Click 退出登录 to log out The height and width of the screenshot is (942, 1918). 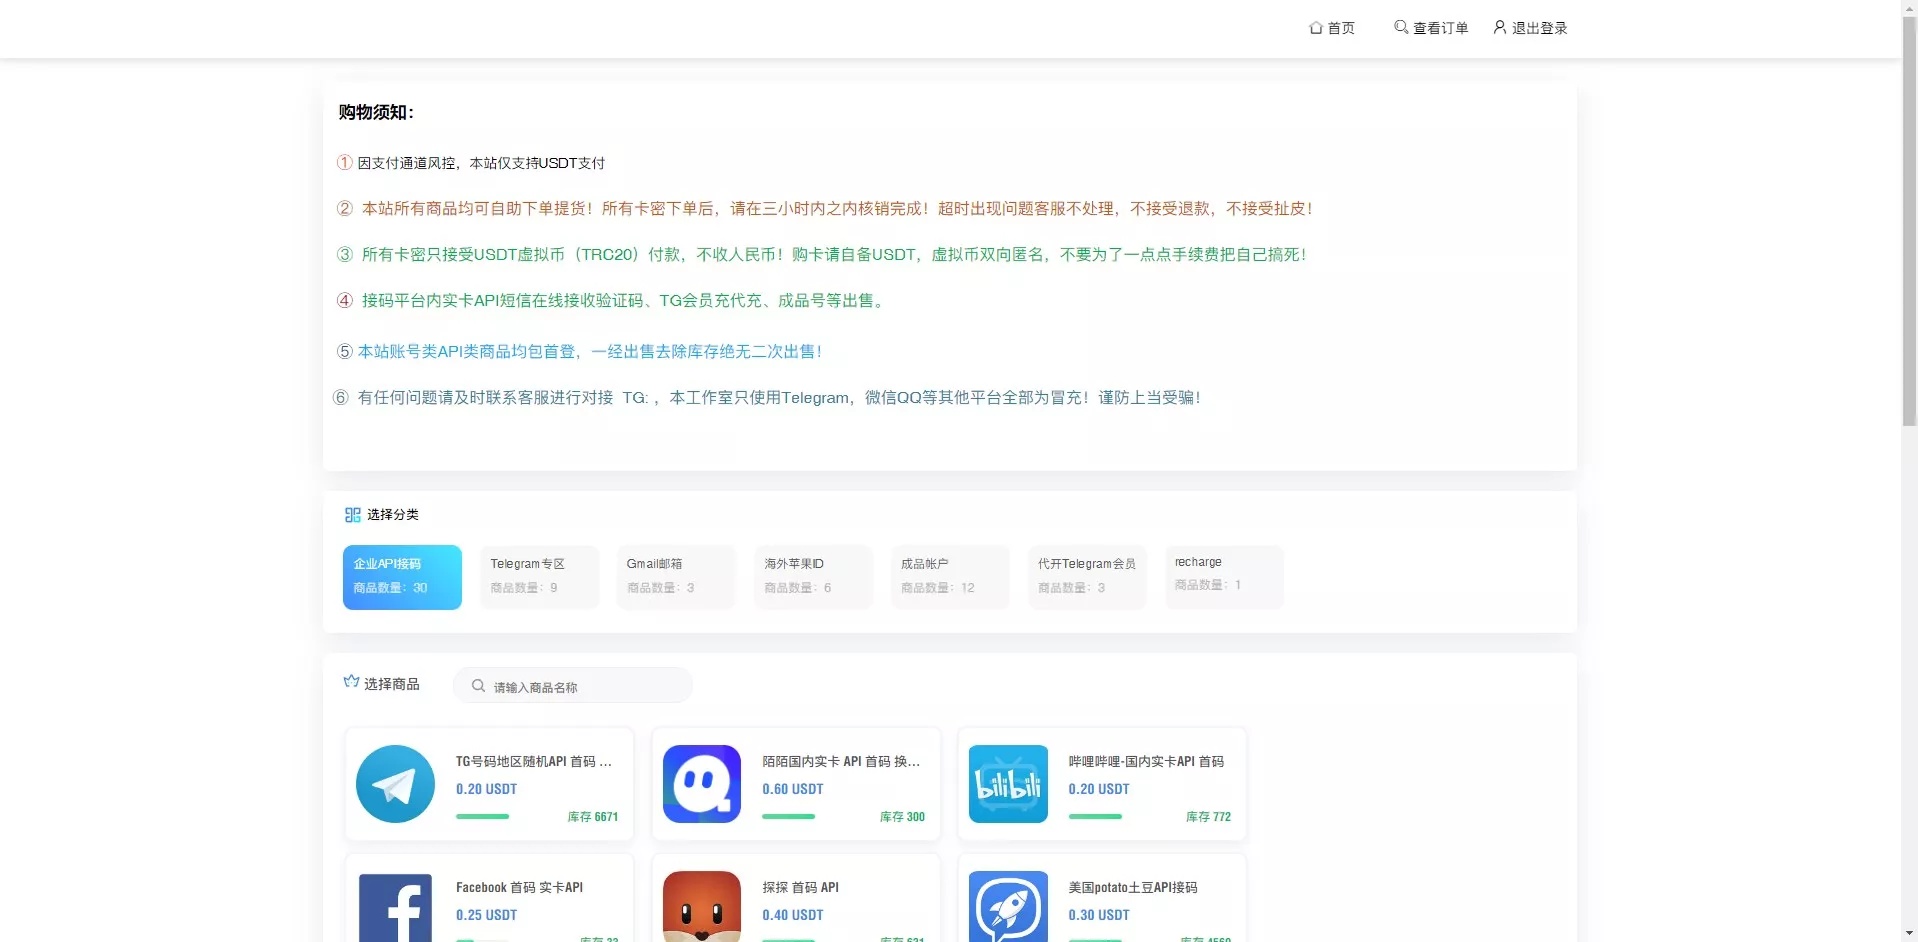click(1530, 28)
